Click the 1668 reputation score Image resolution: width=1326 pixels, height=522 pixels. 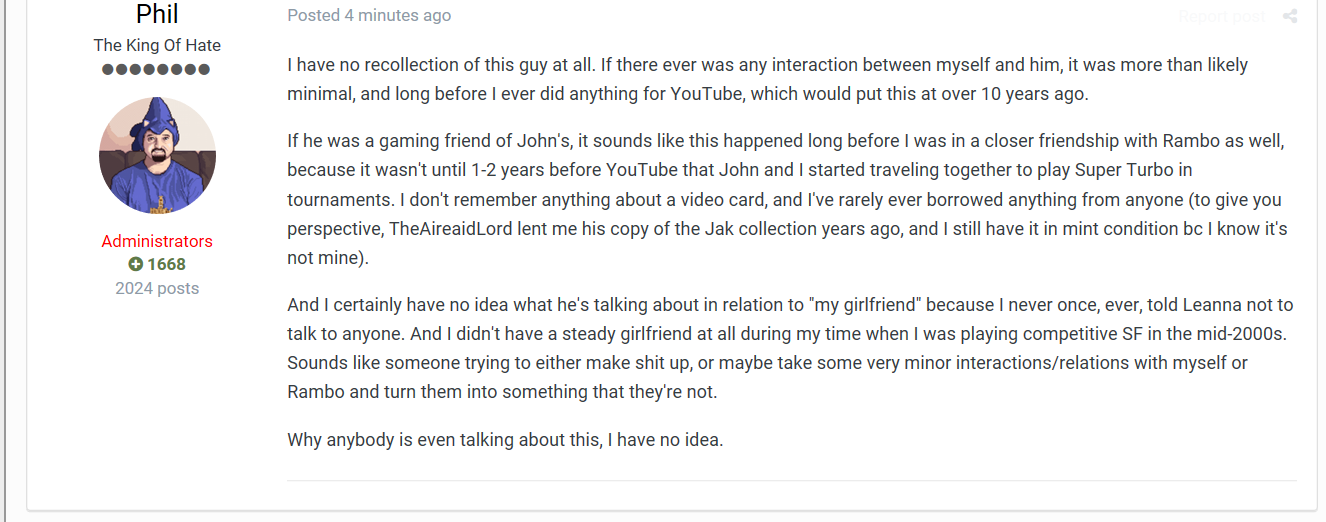tap(166, 265)
